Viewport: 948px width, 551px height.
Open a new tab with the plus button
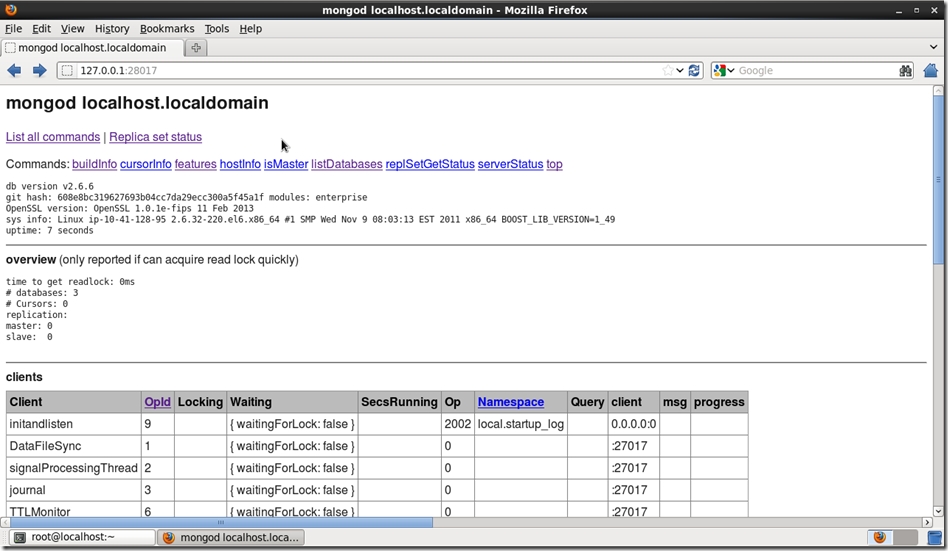click(196, 48)
